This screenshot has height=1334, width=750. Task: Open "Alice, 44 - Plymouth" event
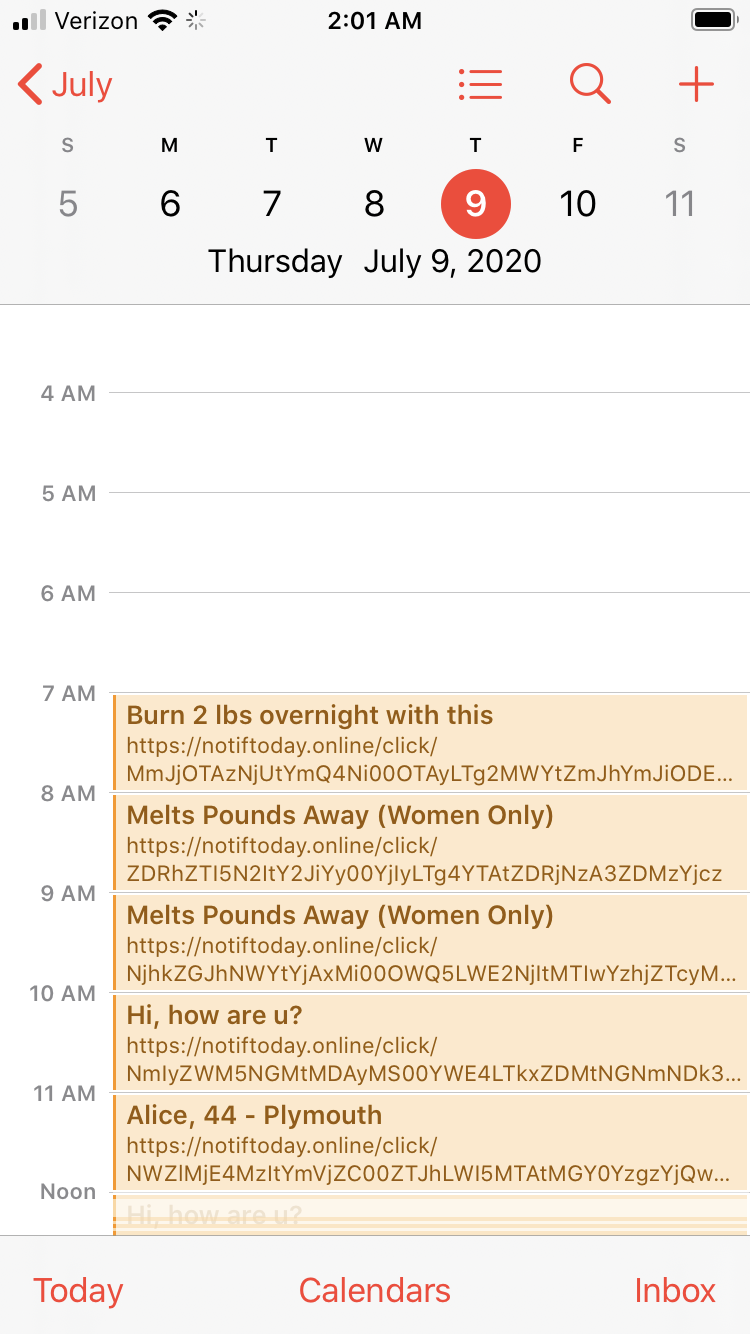(x=430, y=1143)
